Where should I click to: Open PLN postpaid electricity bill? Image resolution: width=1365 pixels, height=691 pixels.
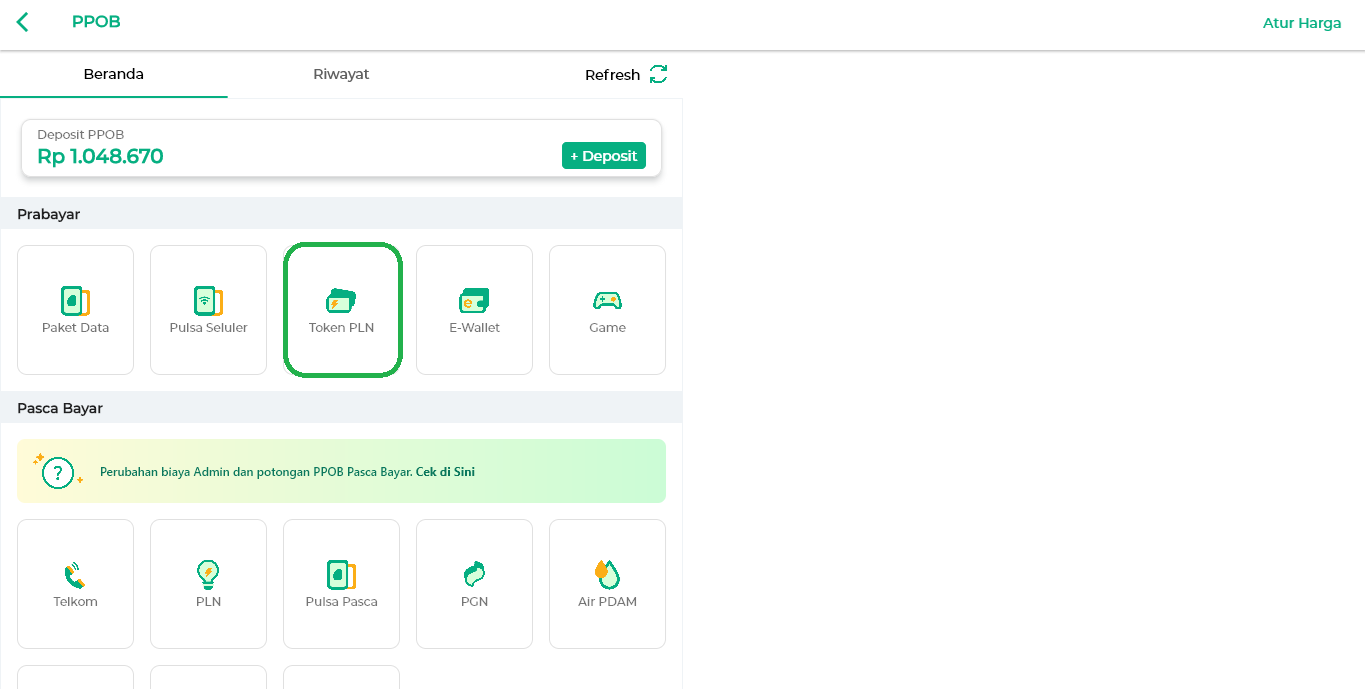(208, 584)
